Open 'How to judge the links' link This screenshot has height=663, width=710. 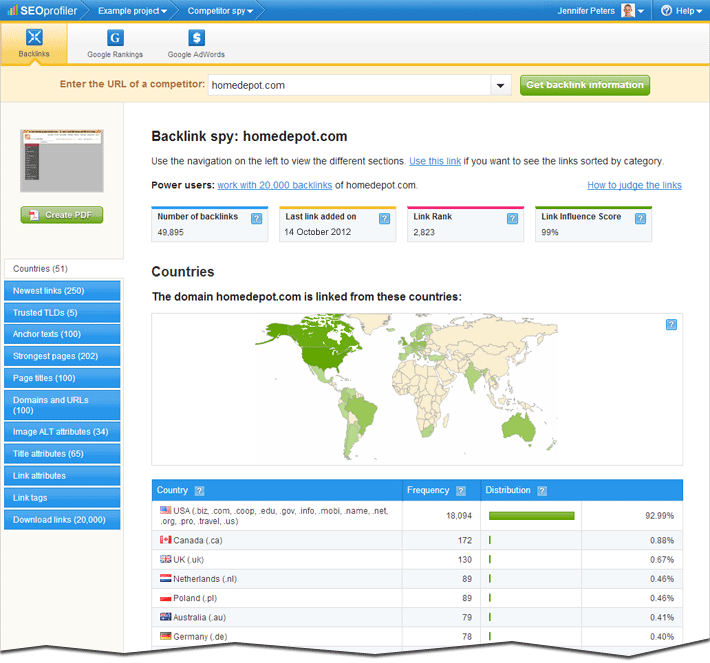(x=634, y=185)
